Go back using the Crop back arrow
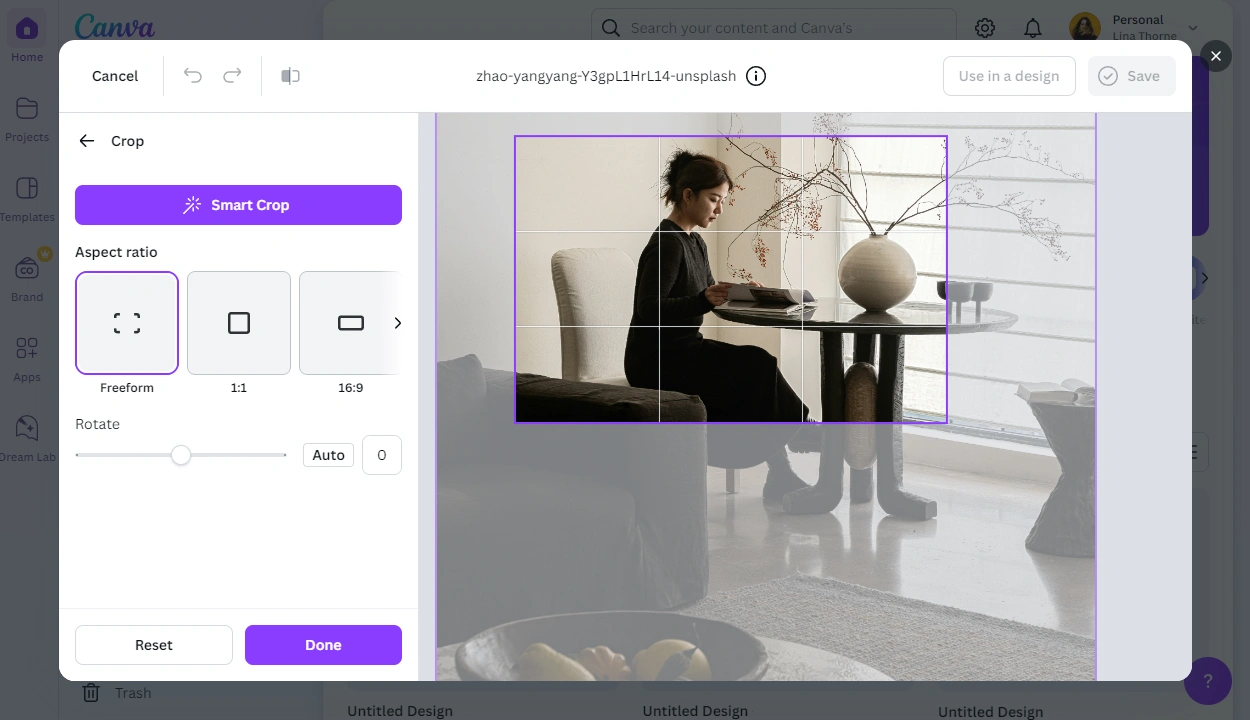 [87, 141]
